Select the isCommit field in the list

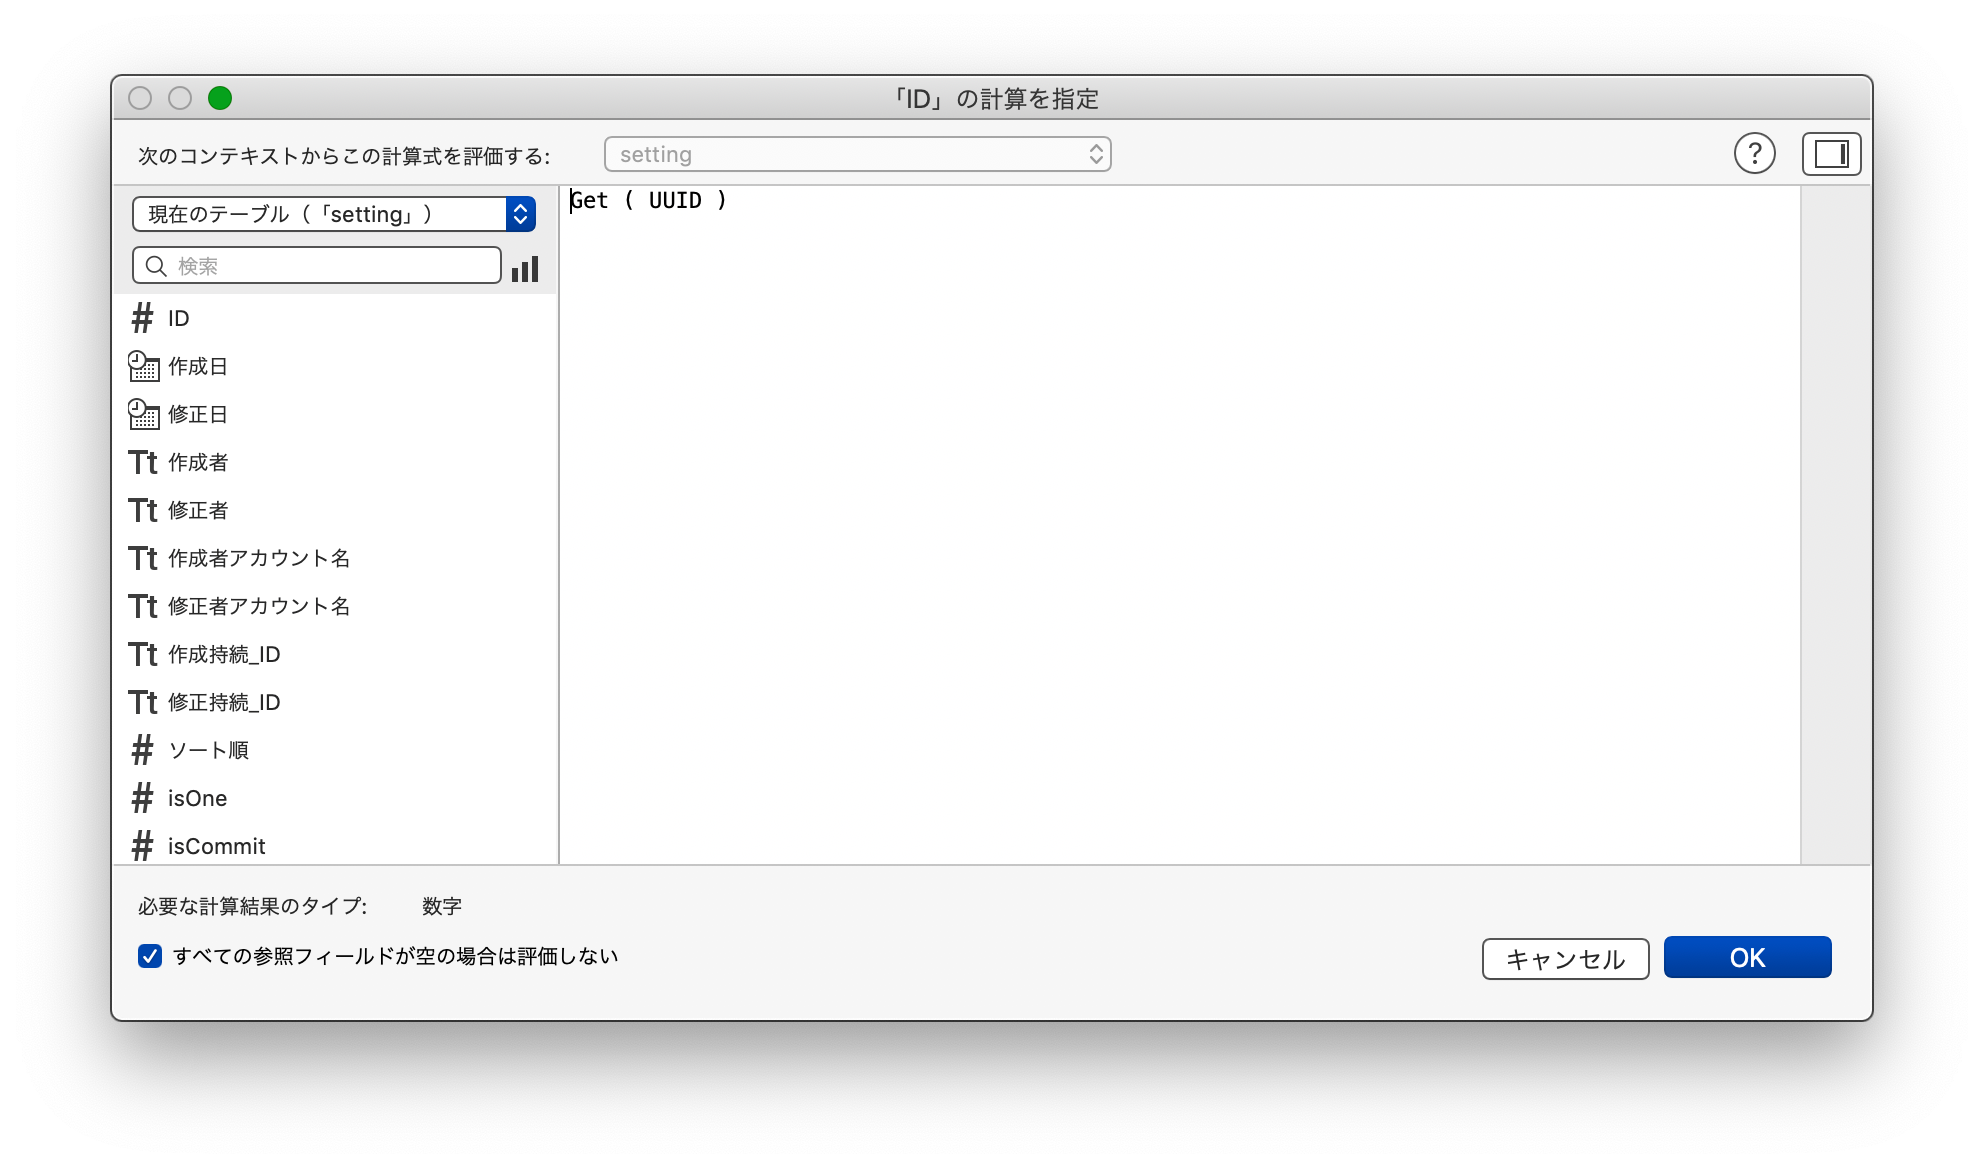(x=215, y=845)
